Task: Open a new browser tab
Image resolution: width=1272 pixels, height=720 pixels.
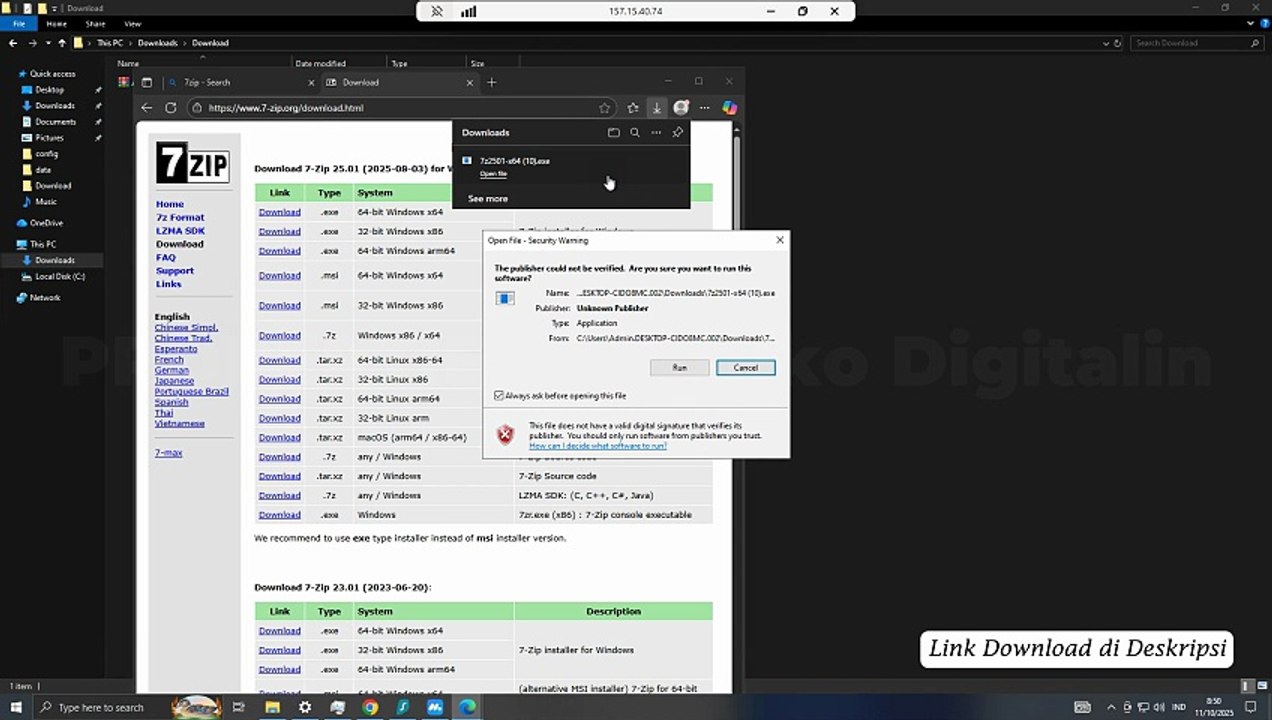Action: (x=491, y=82)
